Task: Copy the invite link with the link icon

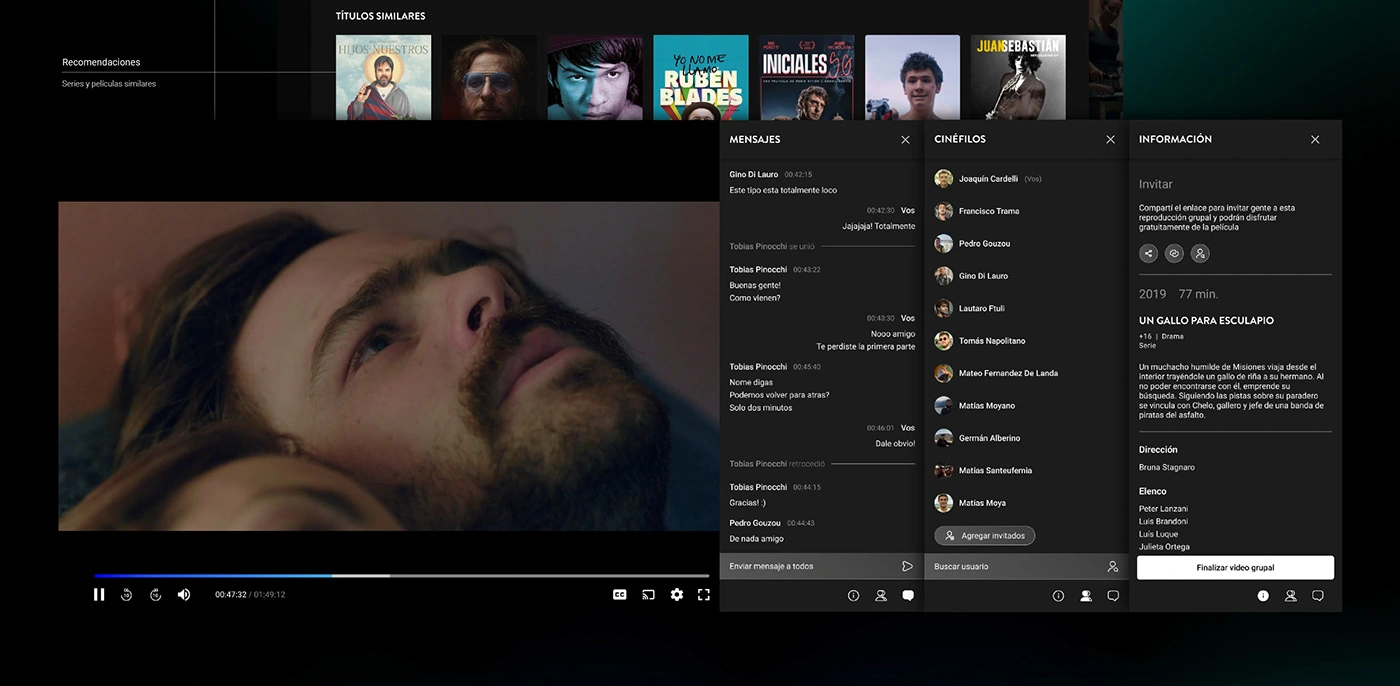Action: click(x=1174, y=253)
